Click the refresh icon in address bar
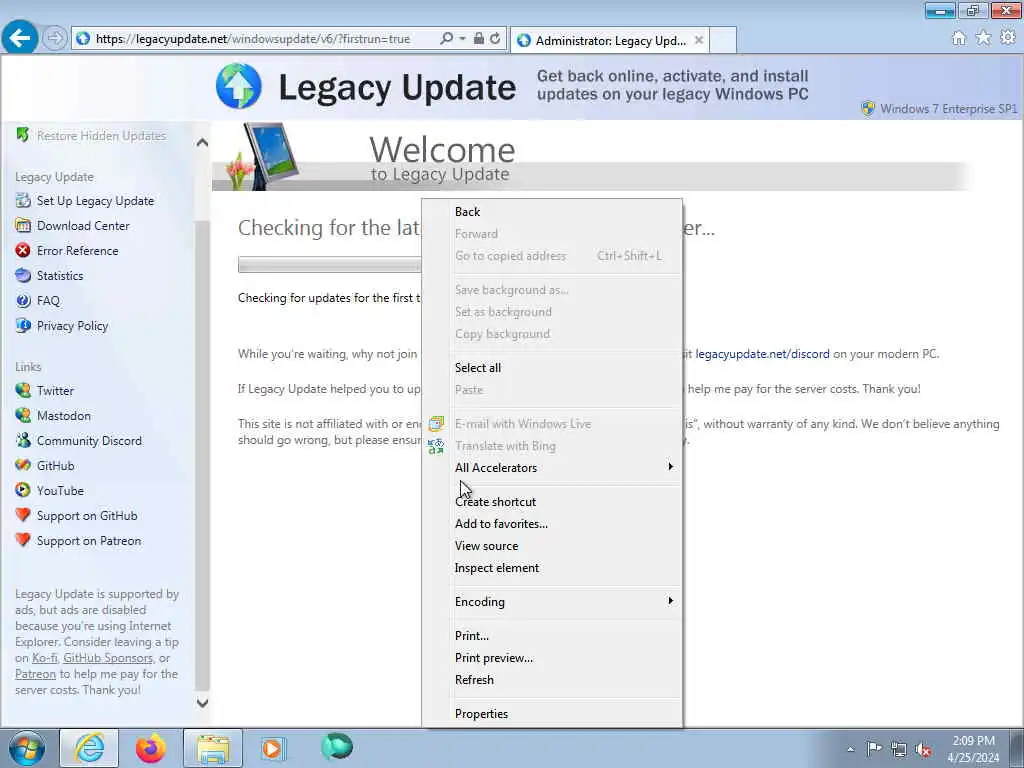This screenshot has width=1024, height=768. [x=495, y=39]
